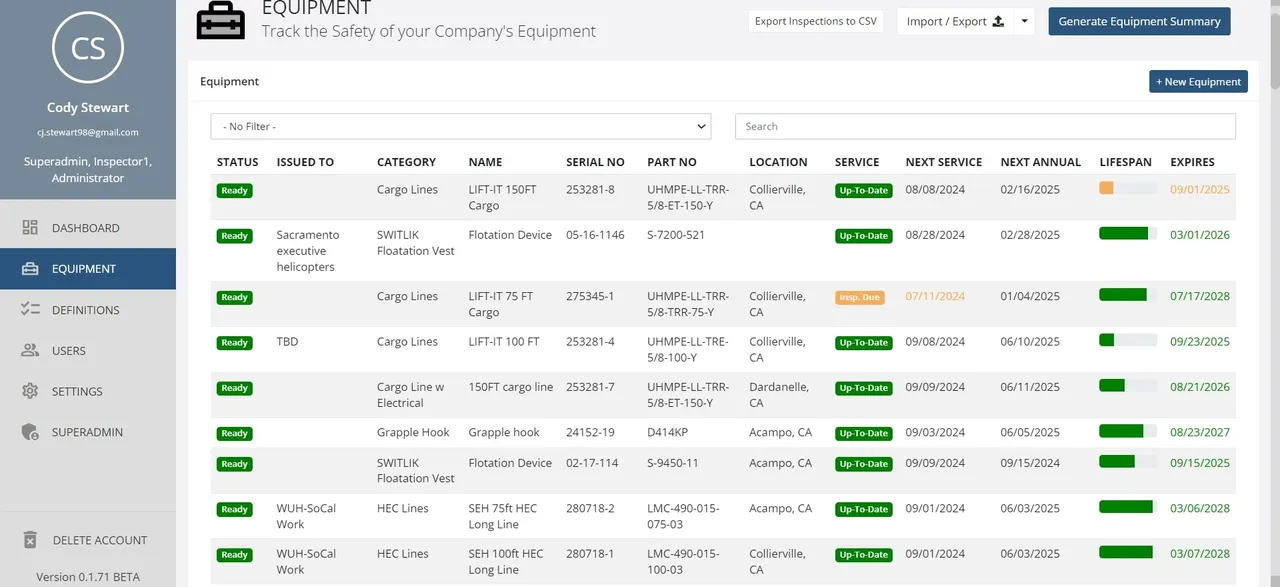Screen dimensions: 1280x587
Task: Click Generate Equipment Summary
Action: (x=1139, y=20)
